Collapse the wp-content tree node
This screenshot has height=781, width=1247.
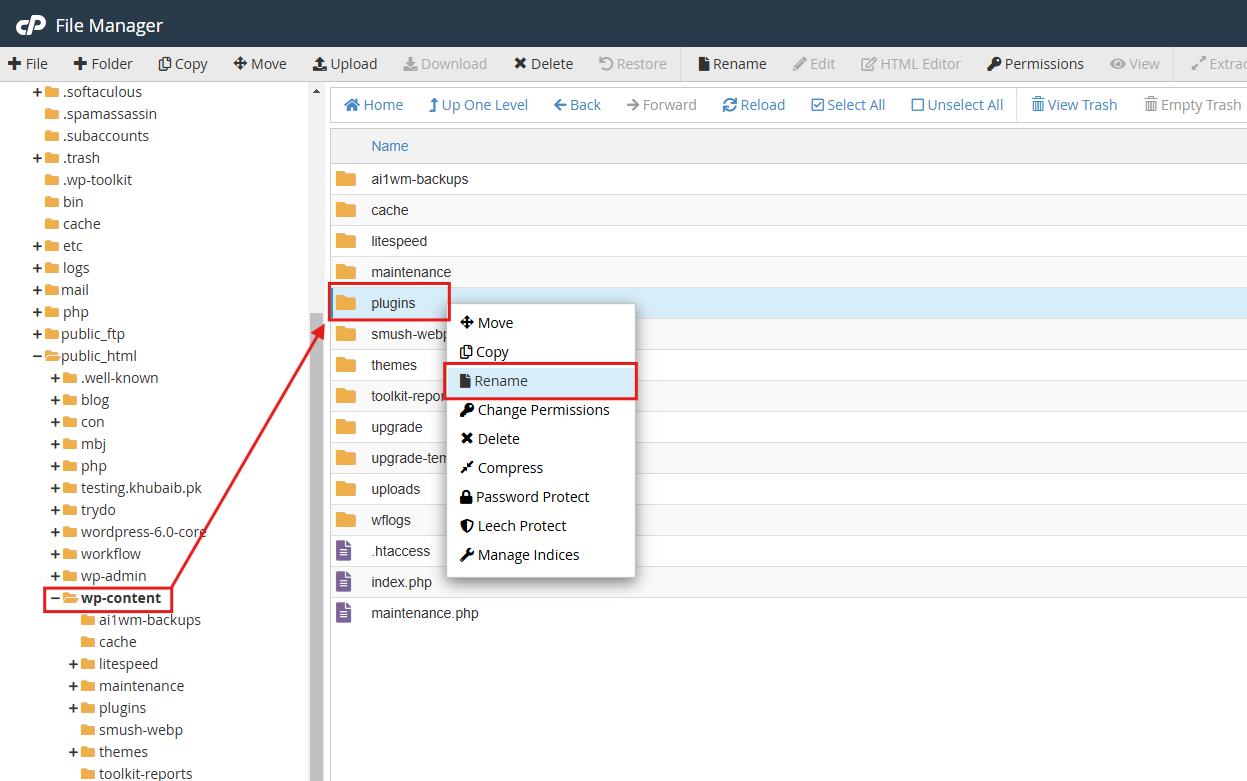tap(56, 598)
